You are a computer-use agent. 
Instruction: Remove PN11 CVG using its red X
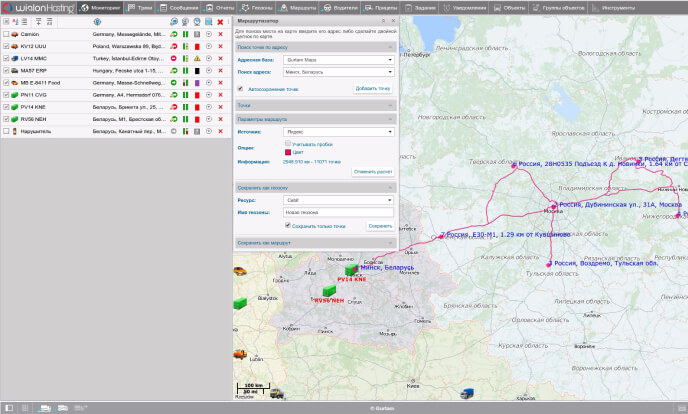point(220,95)
